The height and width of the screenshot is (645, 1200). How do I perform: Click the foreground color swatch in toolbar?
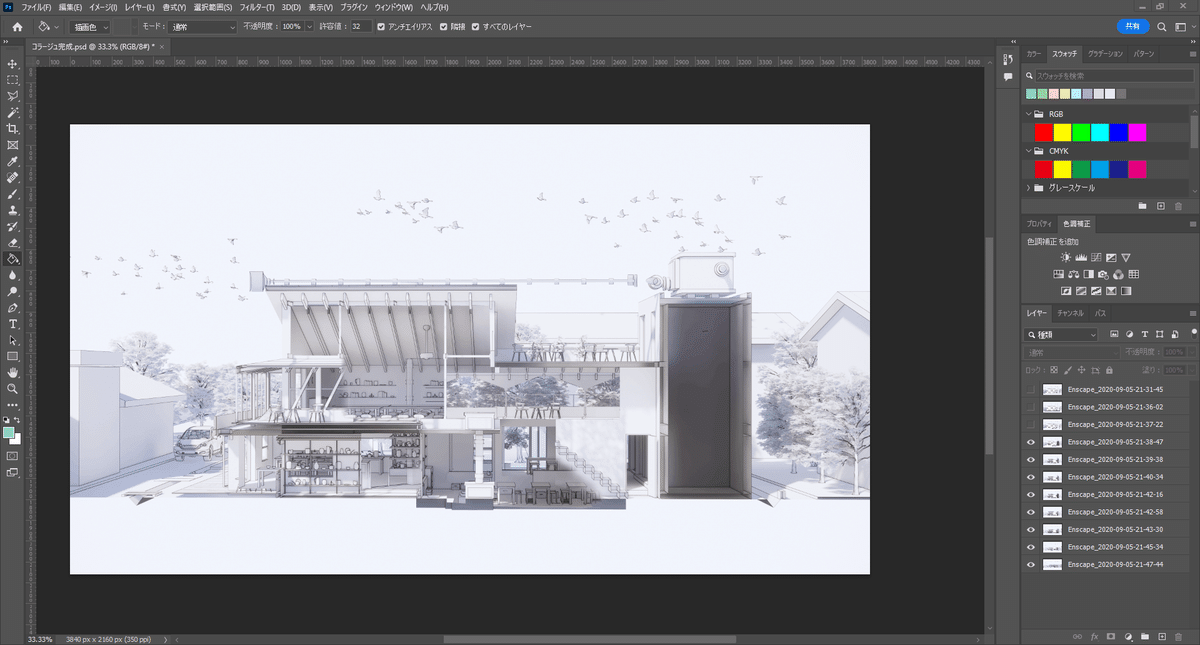point(9,433)
